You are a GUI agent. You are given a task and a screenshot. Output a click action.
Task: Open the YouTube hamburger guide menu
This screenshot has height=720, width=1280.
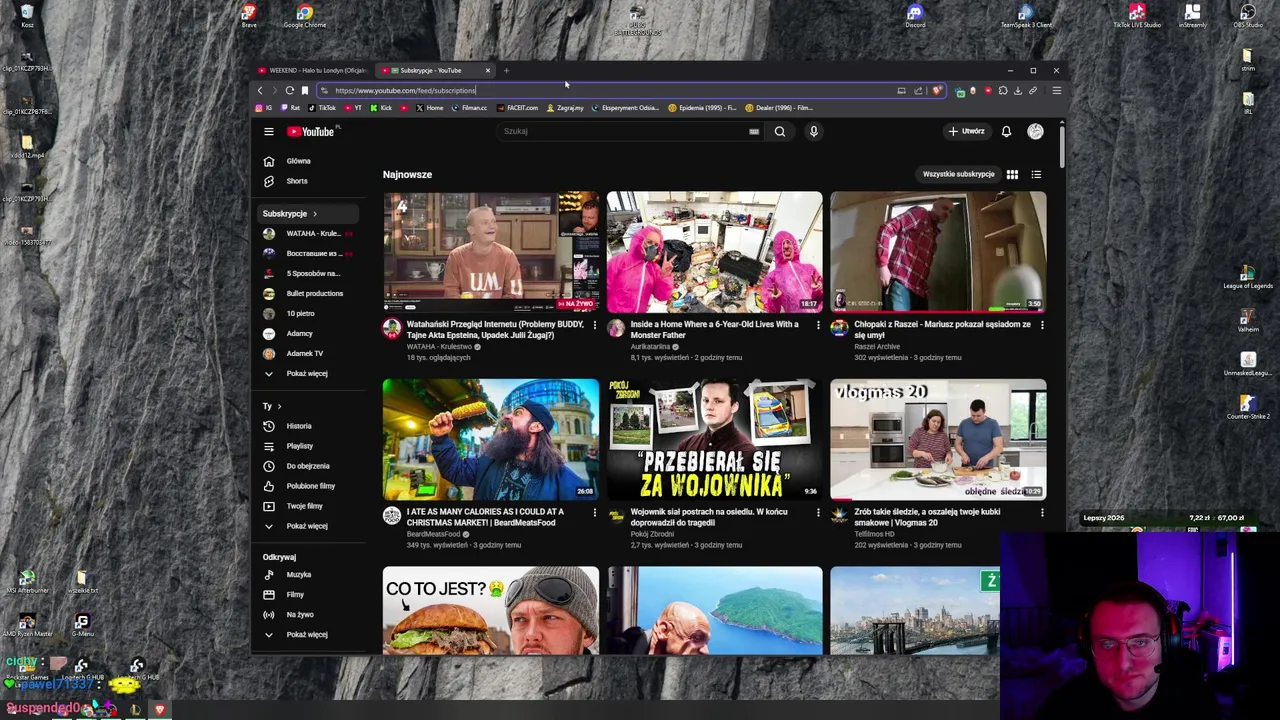[x=268, y=131]
